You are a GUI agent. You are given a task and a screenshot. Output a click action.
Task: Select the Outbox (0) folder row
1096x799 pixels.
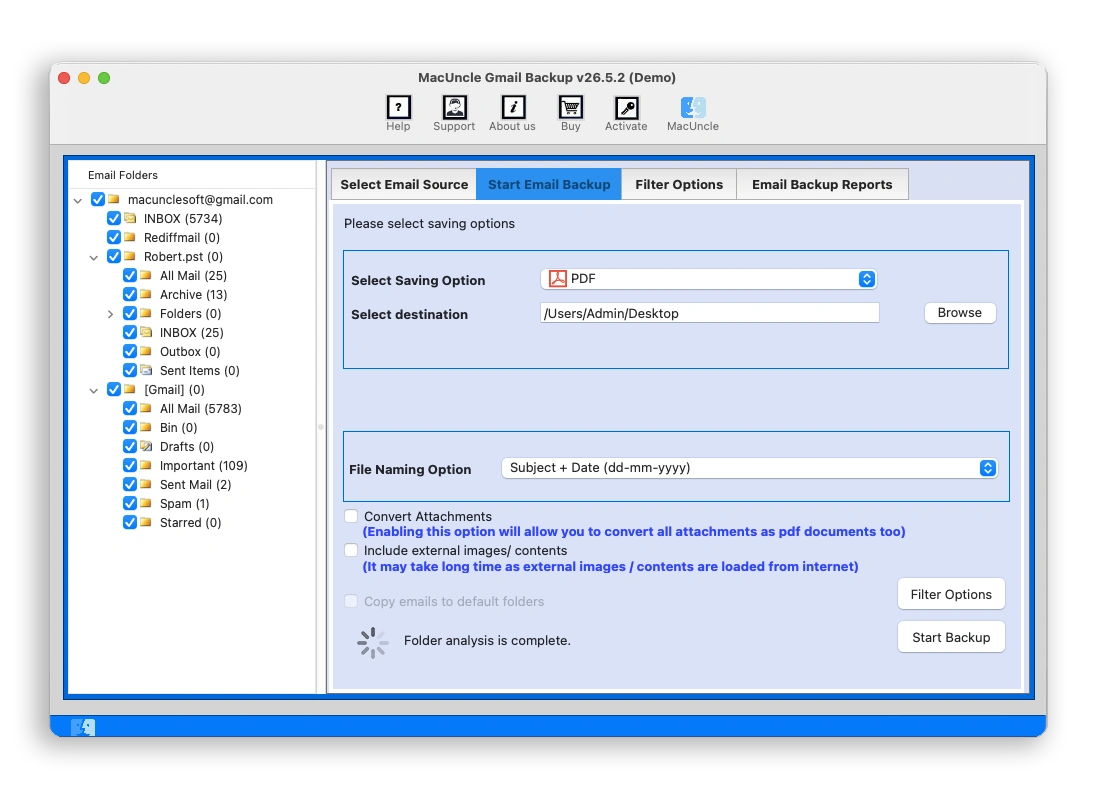pos(189,352)
